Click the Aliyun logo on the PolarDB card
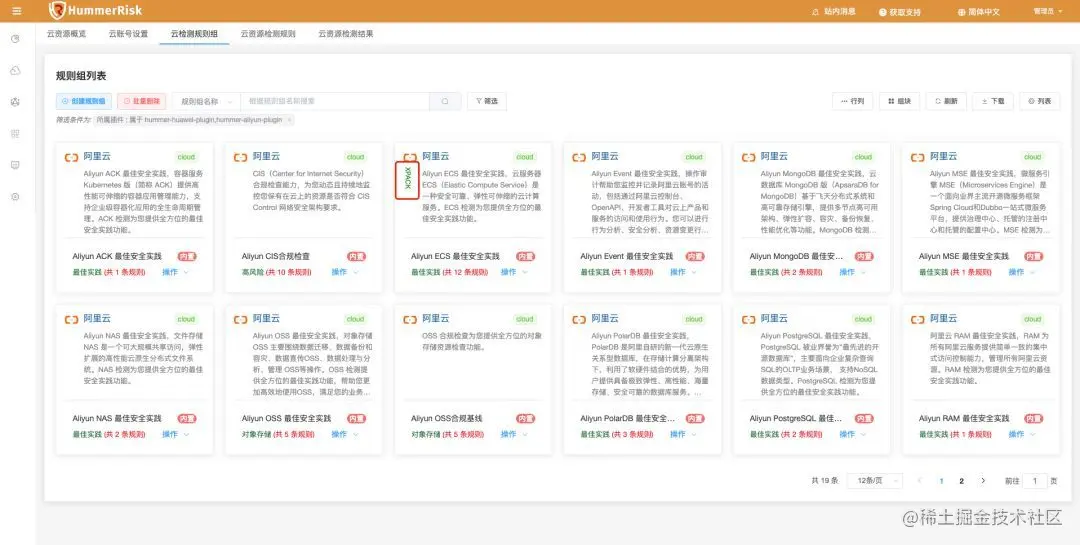The height and width of the screenshot is (545, 1080). (579, 320)
